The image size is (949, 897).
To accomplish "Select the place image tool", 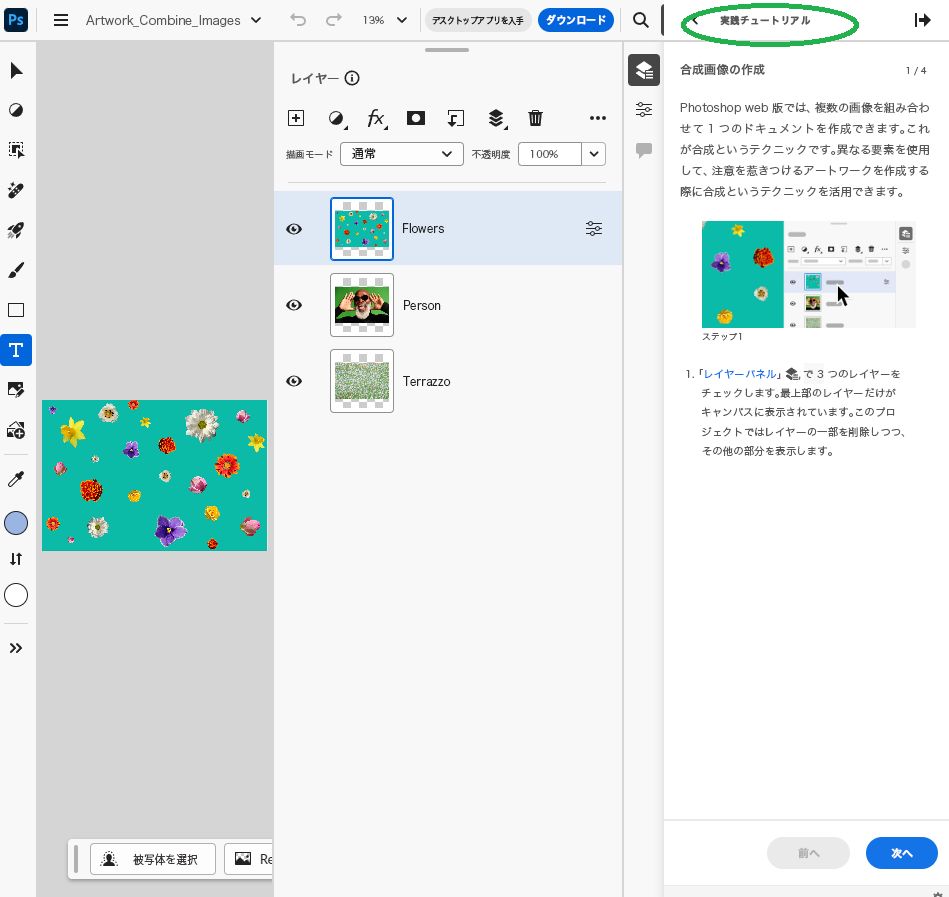I will pos(16,430).
